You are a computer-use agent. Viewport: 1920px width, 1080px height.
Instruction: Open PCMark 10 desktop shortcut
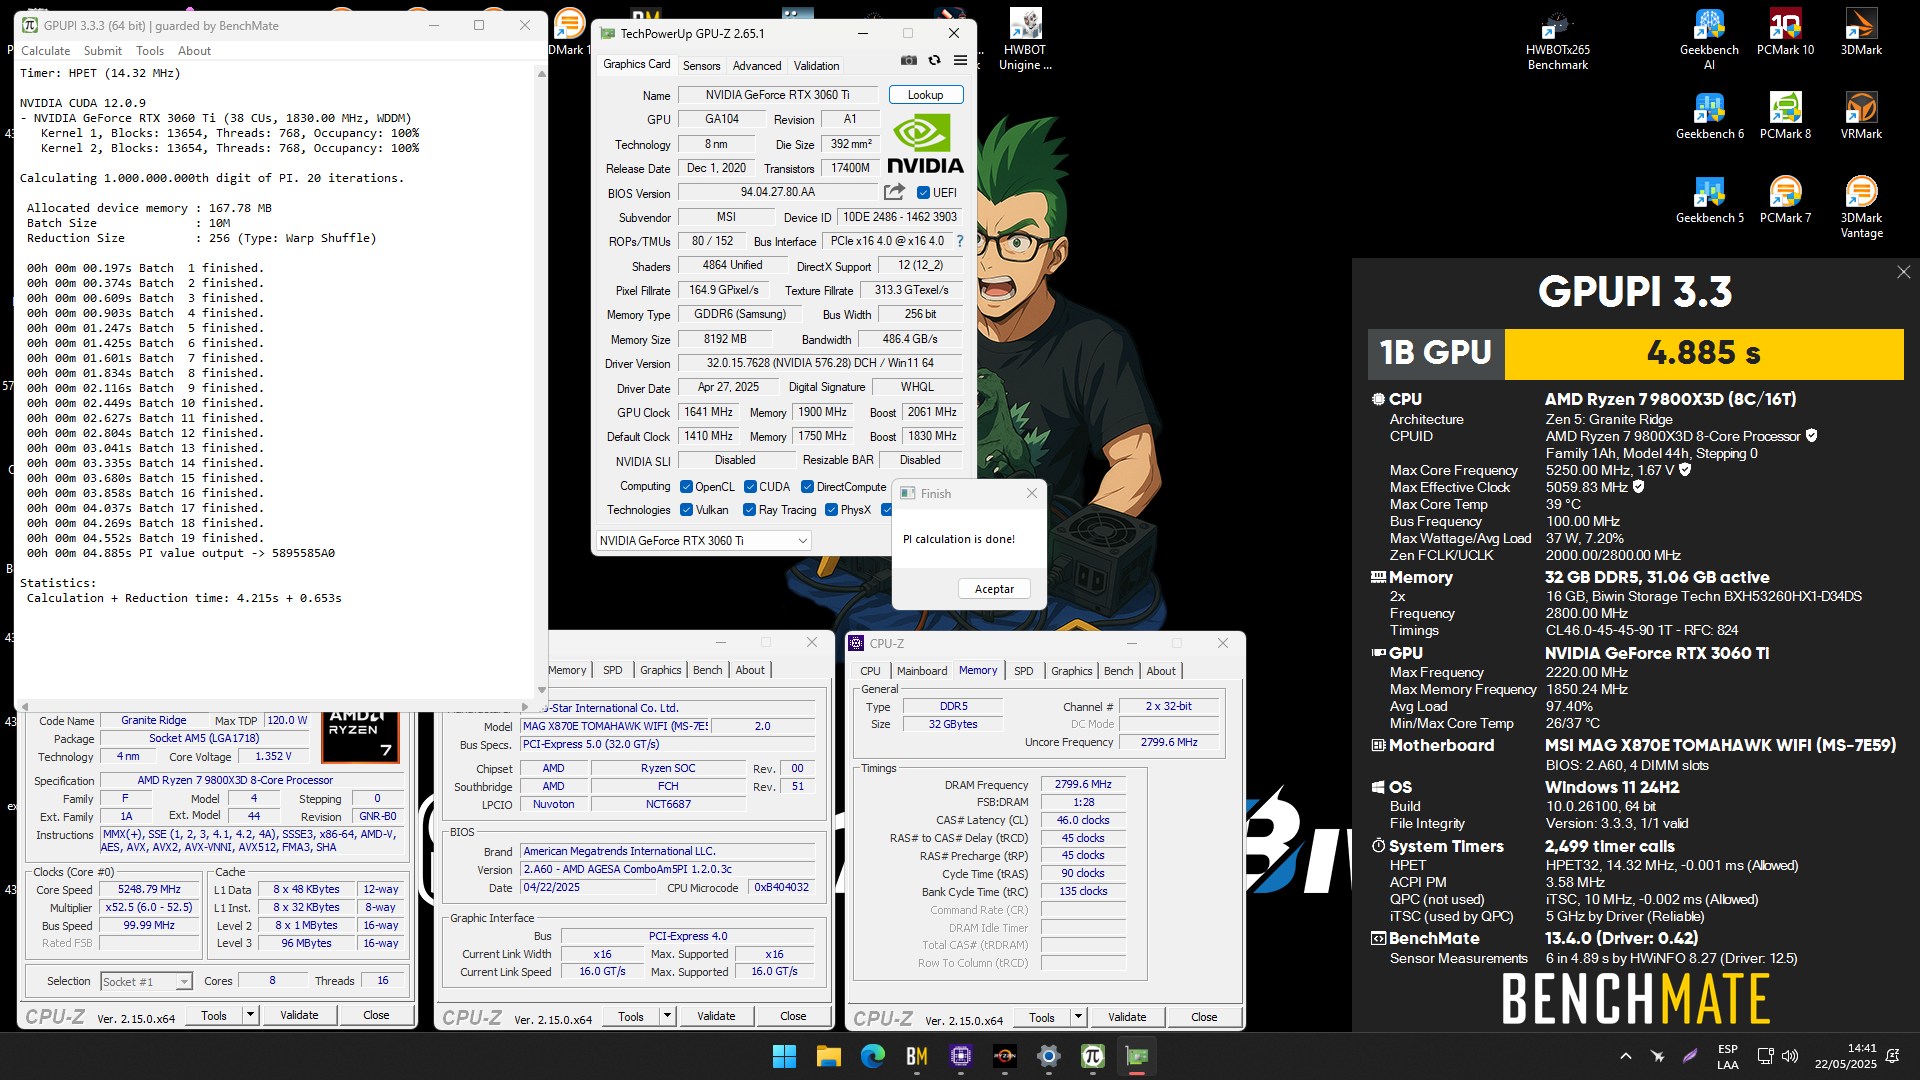(x=1785, y=33)
